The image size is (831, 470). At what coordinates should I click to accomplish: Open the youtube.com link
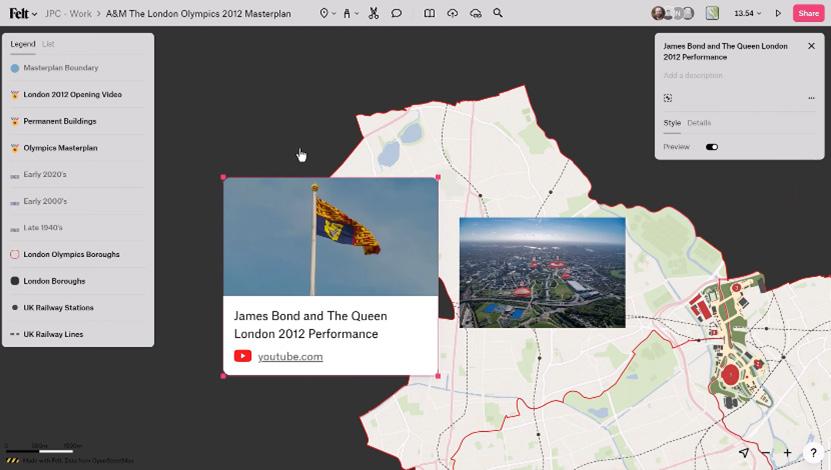290,357
